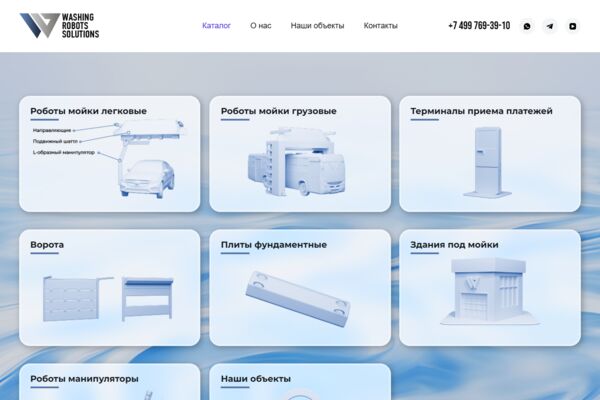Viewport: 600px width, 400px height.
Task: Open Терминалы приема платежей card heading
Action: coord(481,111)
